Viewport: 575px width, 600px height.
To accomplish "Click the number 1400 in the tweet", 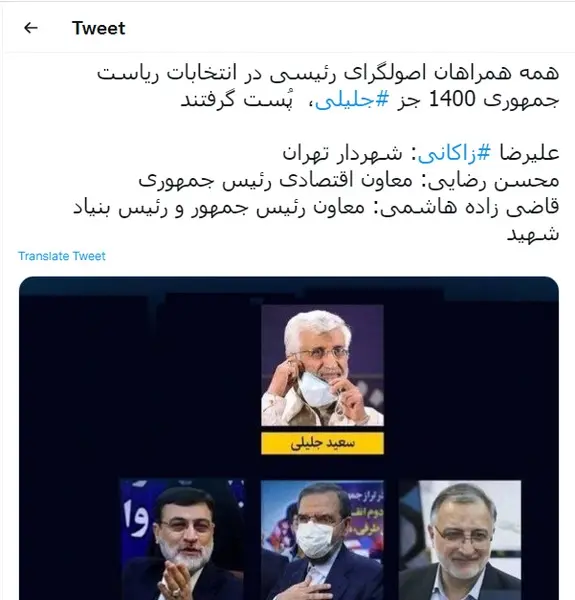I will pyautogui.click(x=452, y=99).
